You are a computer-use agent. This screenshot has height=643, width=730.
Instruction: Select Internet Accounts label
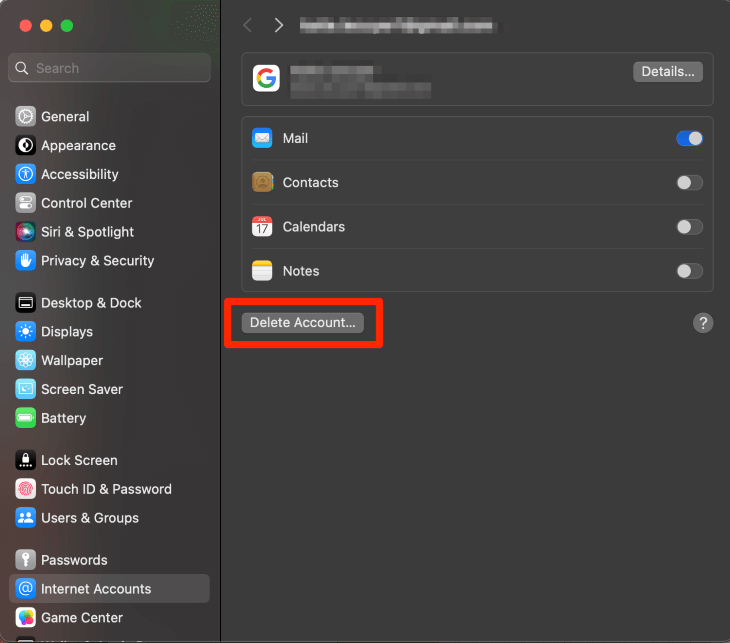(x=96, y=589)
